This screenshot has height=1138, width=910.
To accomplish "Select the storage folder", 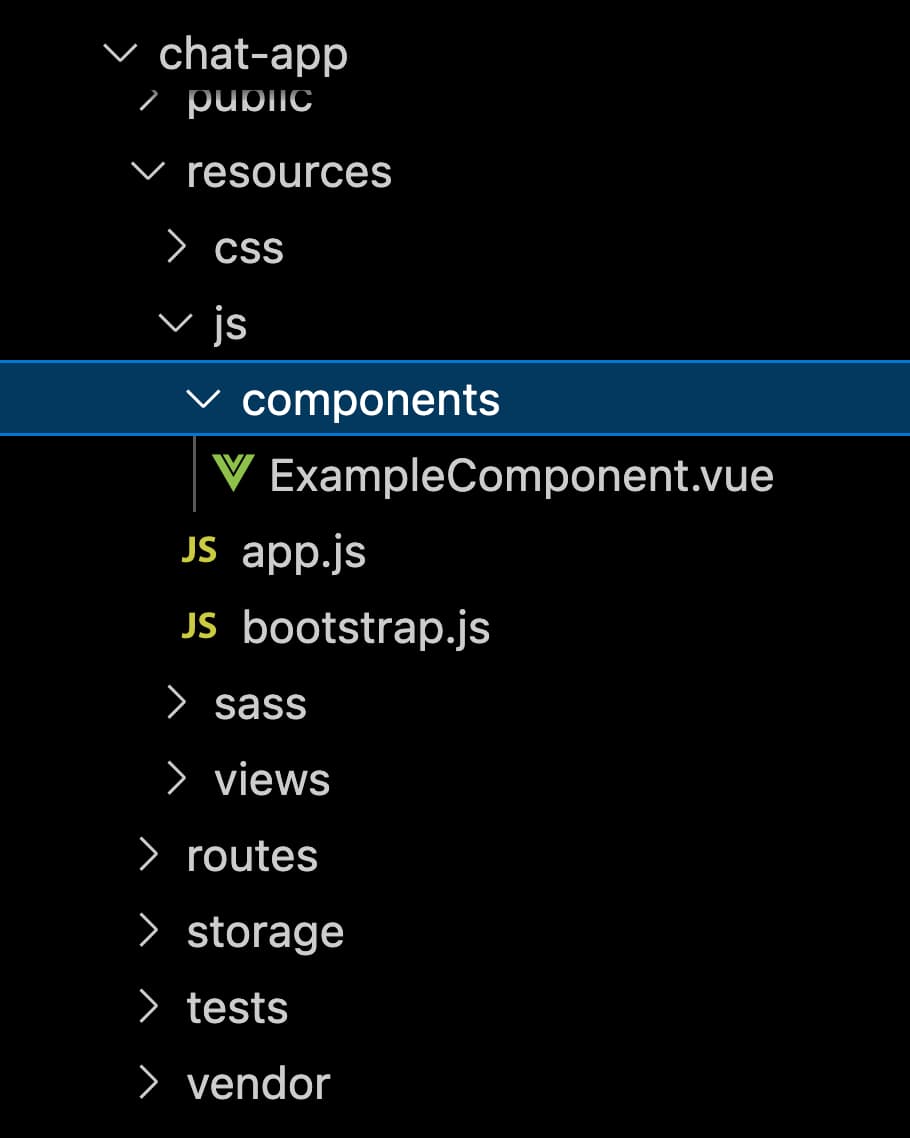I will pos(265,933).
